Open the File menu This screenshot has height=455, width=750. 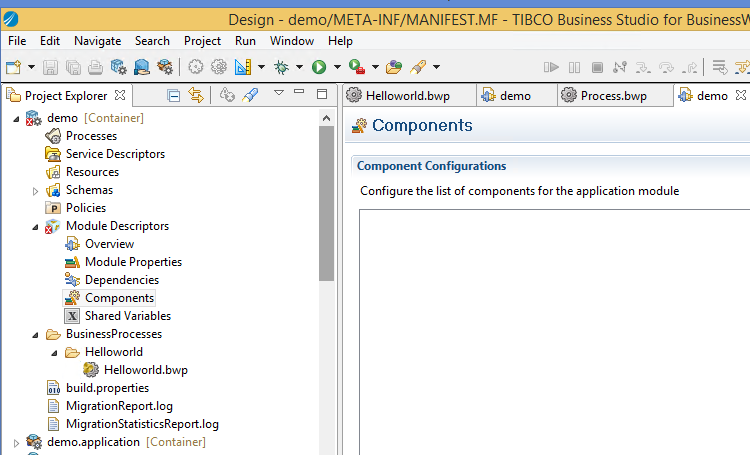click(17, 41)
